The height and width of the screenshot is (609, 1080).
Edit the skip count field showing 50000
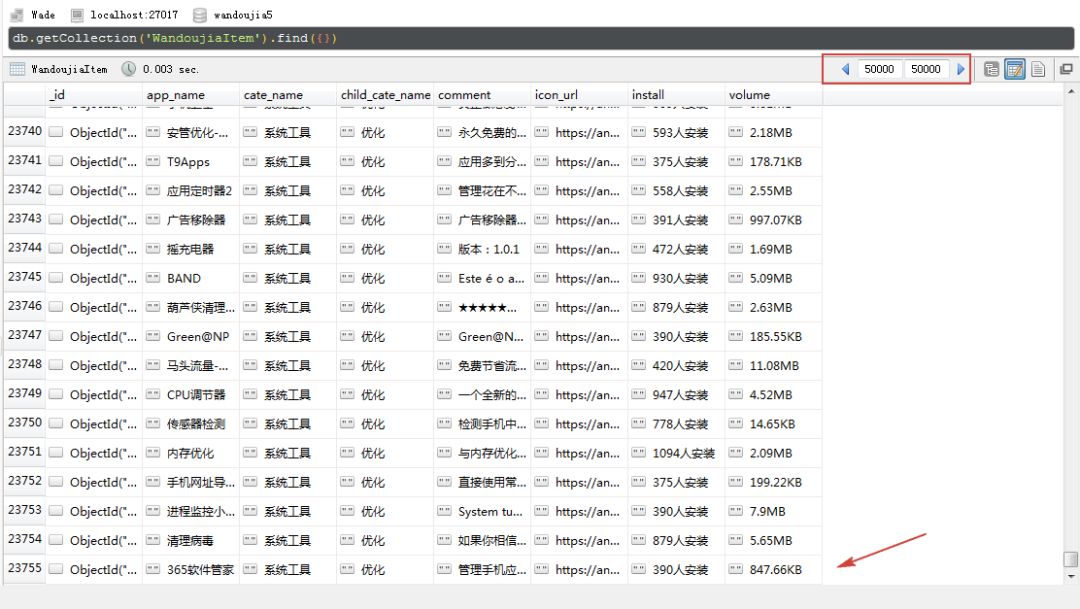[879, 68]
